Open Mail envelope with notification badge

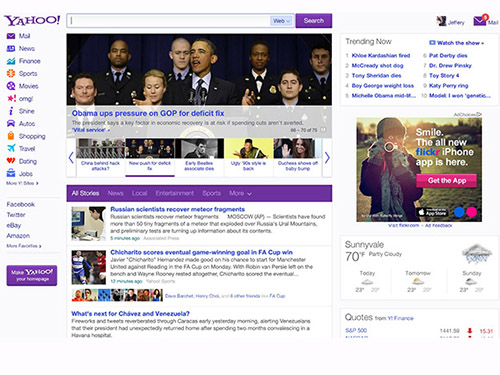[480, 21]
